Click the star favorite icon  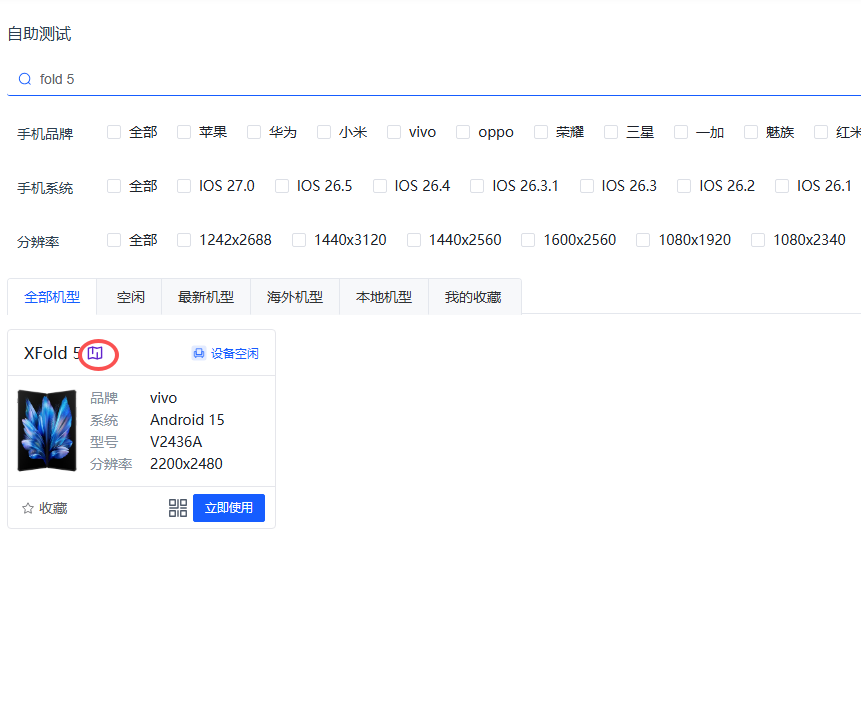click(x=27, y=508)
